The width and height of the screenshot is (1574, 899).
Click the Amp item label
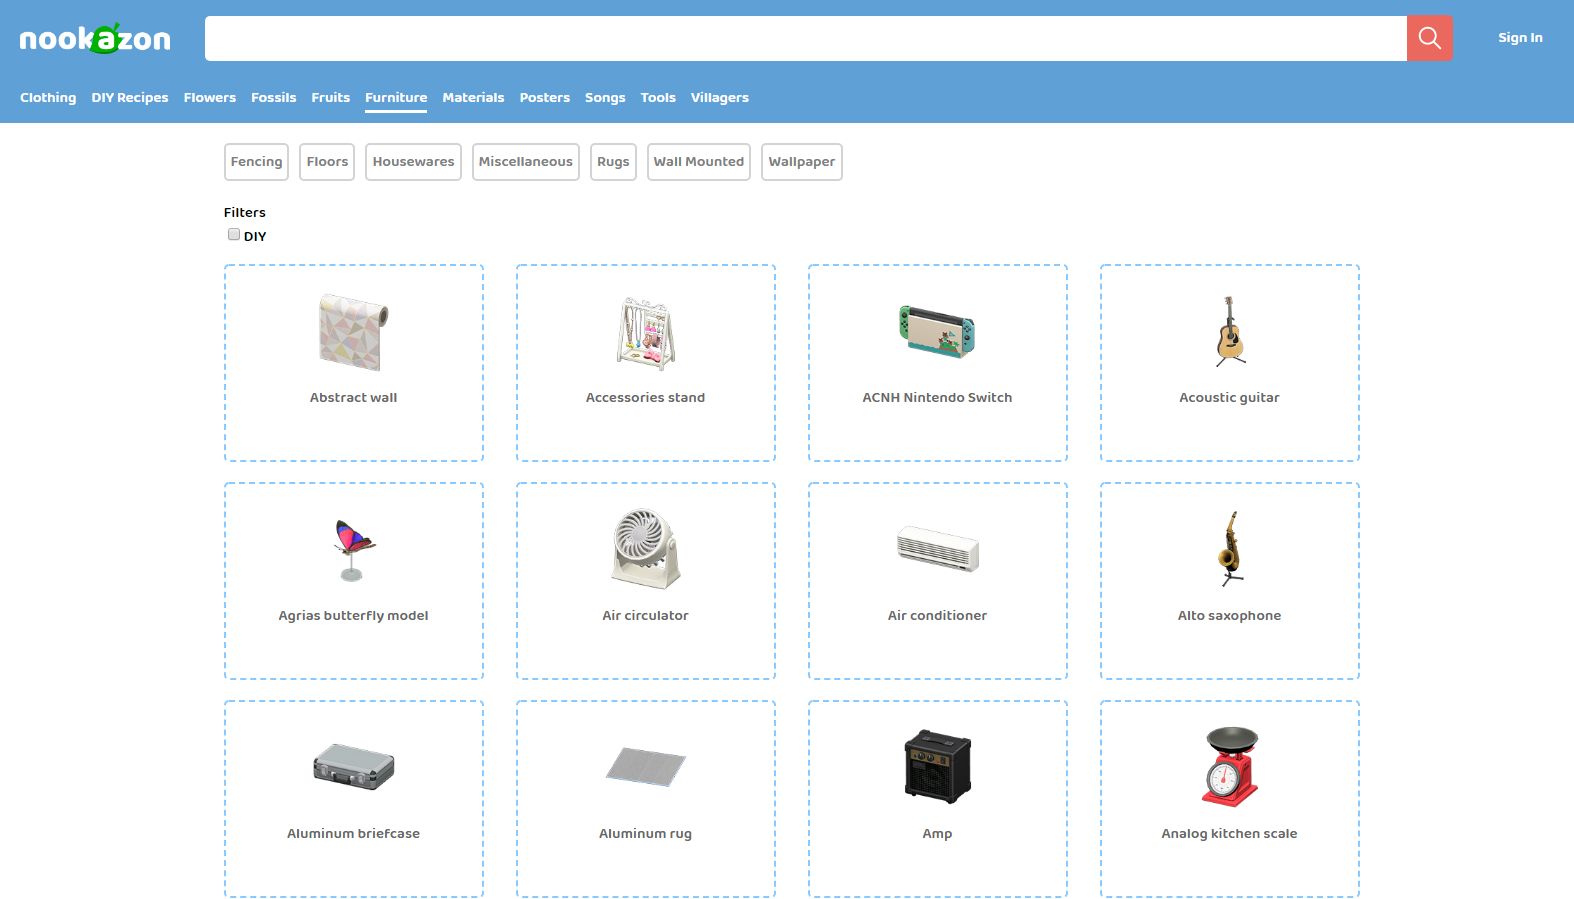(x=937, y=833)
